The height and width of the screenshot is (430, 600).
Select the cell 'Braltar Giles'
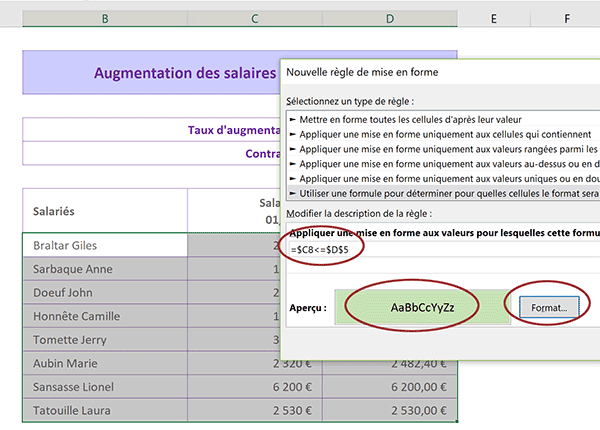(105, 245)
